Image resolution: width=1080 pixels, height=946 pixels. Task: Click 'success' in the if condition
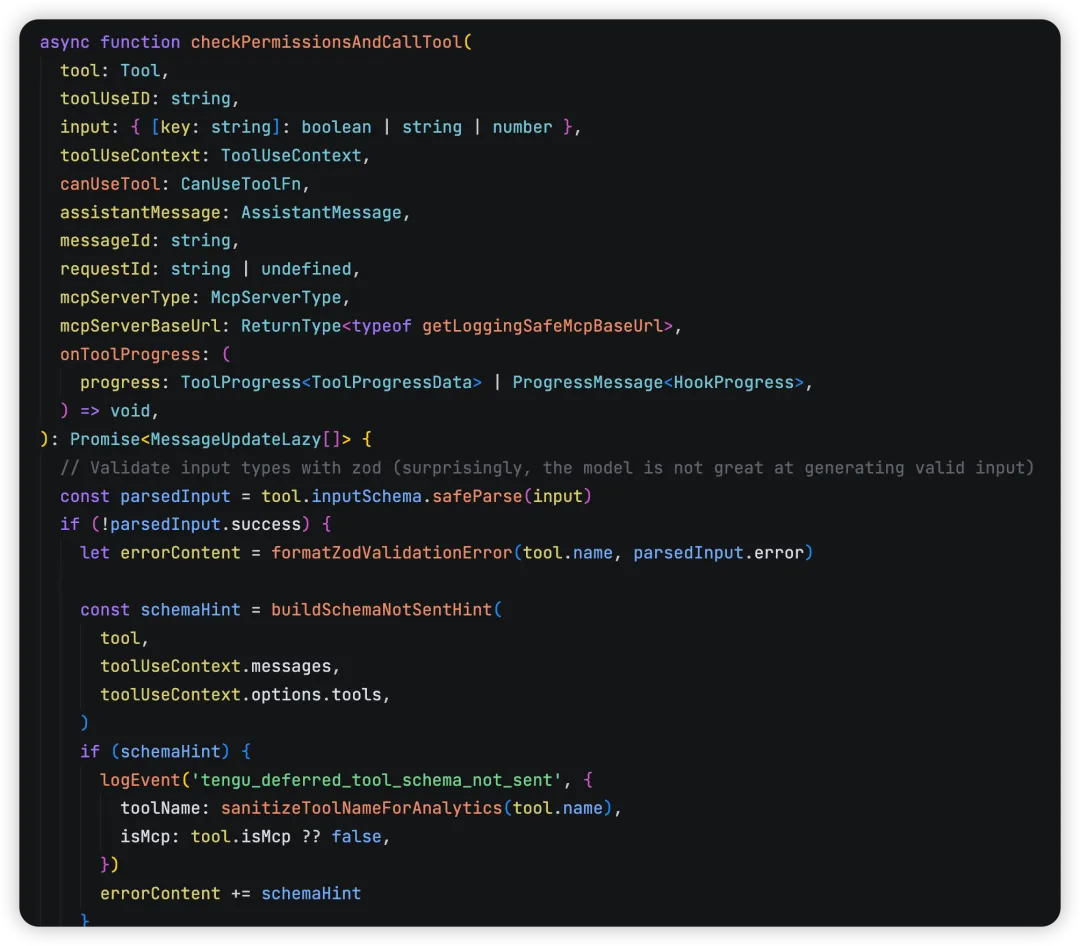coord(266,524)
